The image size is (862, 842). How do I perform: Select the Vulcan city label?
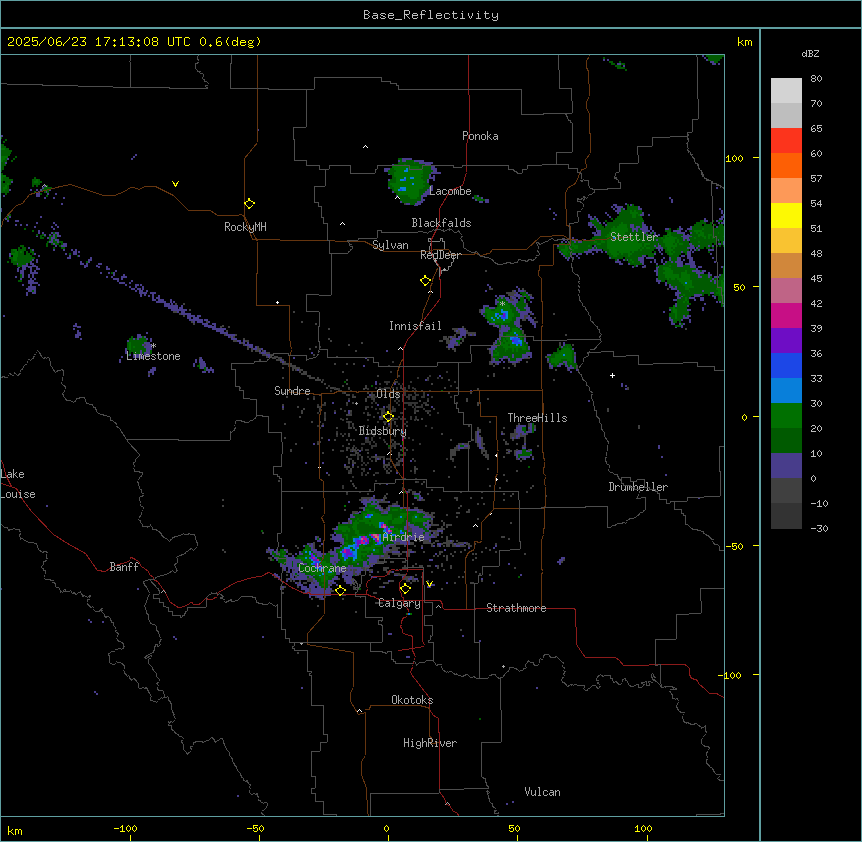coord(543,792)
